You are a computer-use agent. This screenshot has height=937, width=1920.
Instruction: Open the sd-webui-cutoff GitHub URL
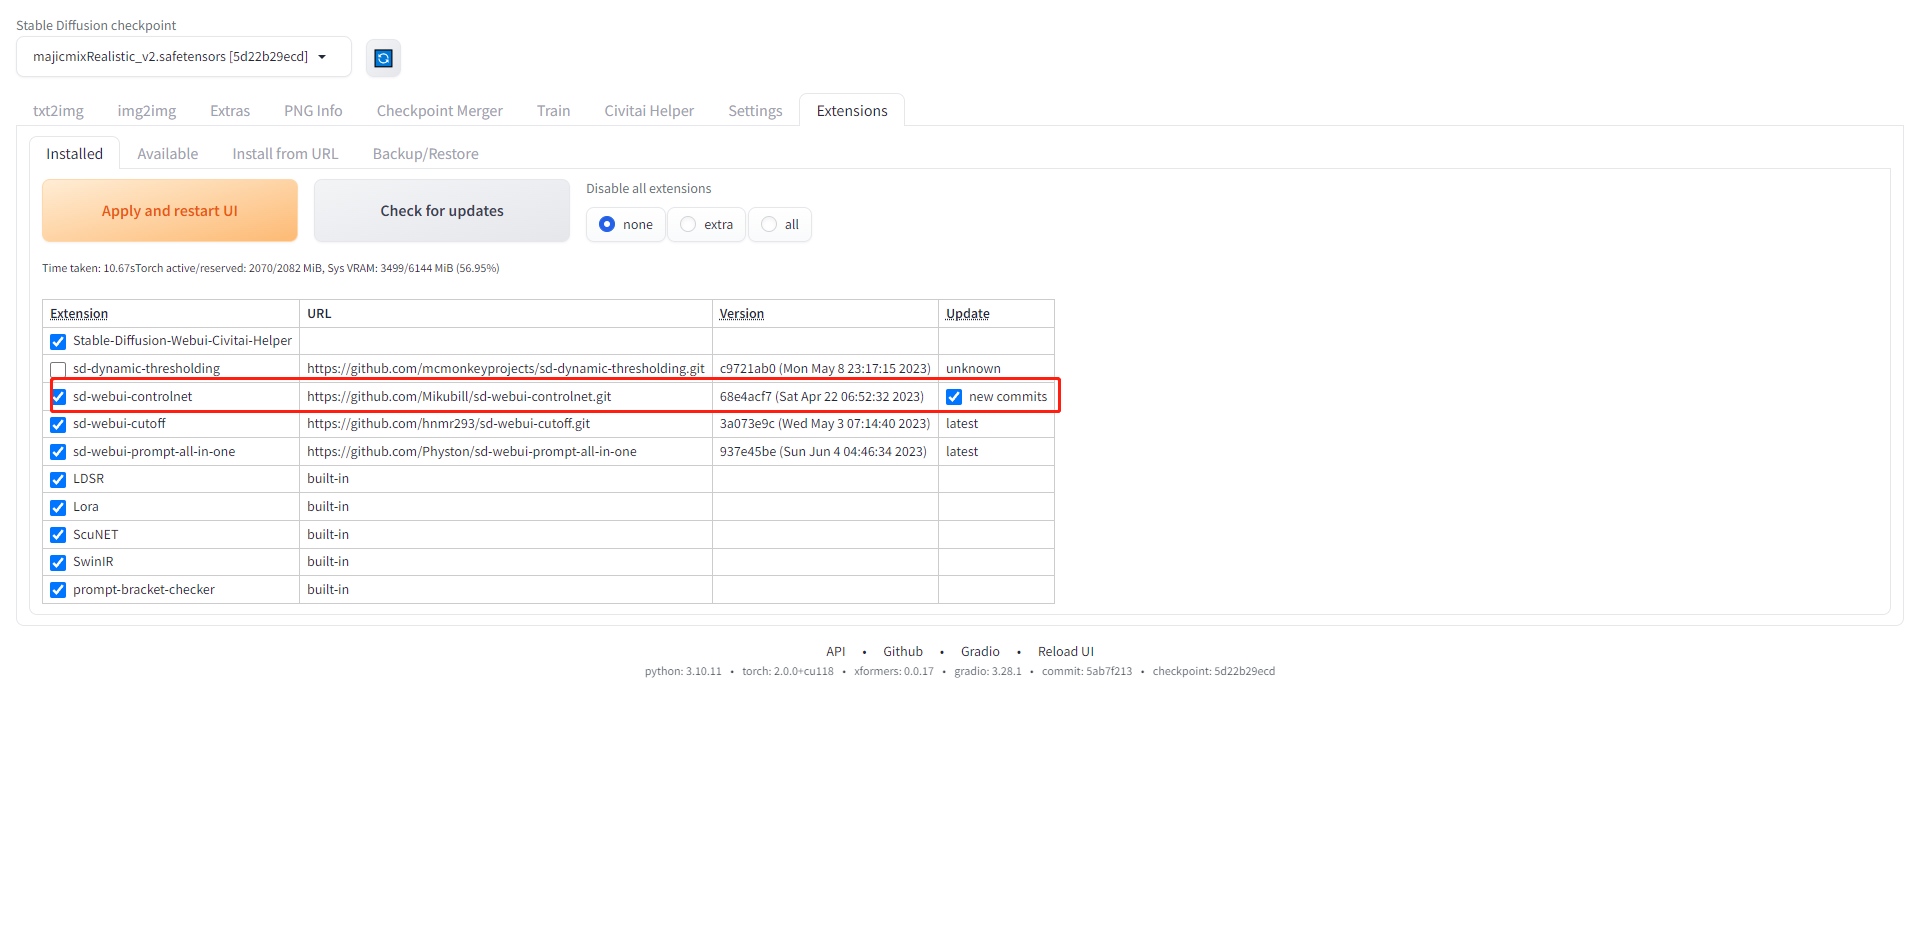click(448, 424)
